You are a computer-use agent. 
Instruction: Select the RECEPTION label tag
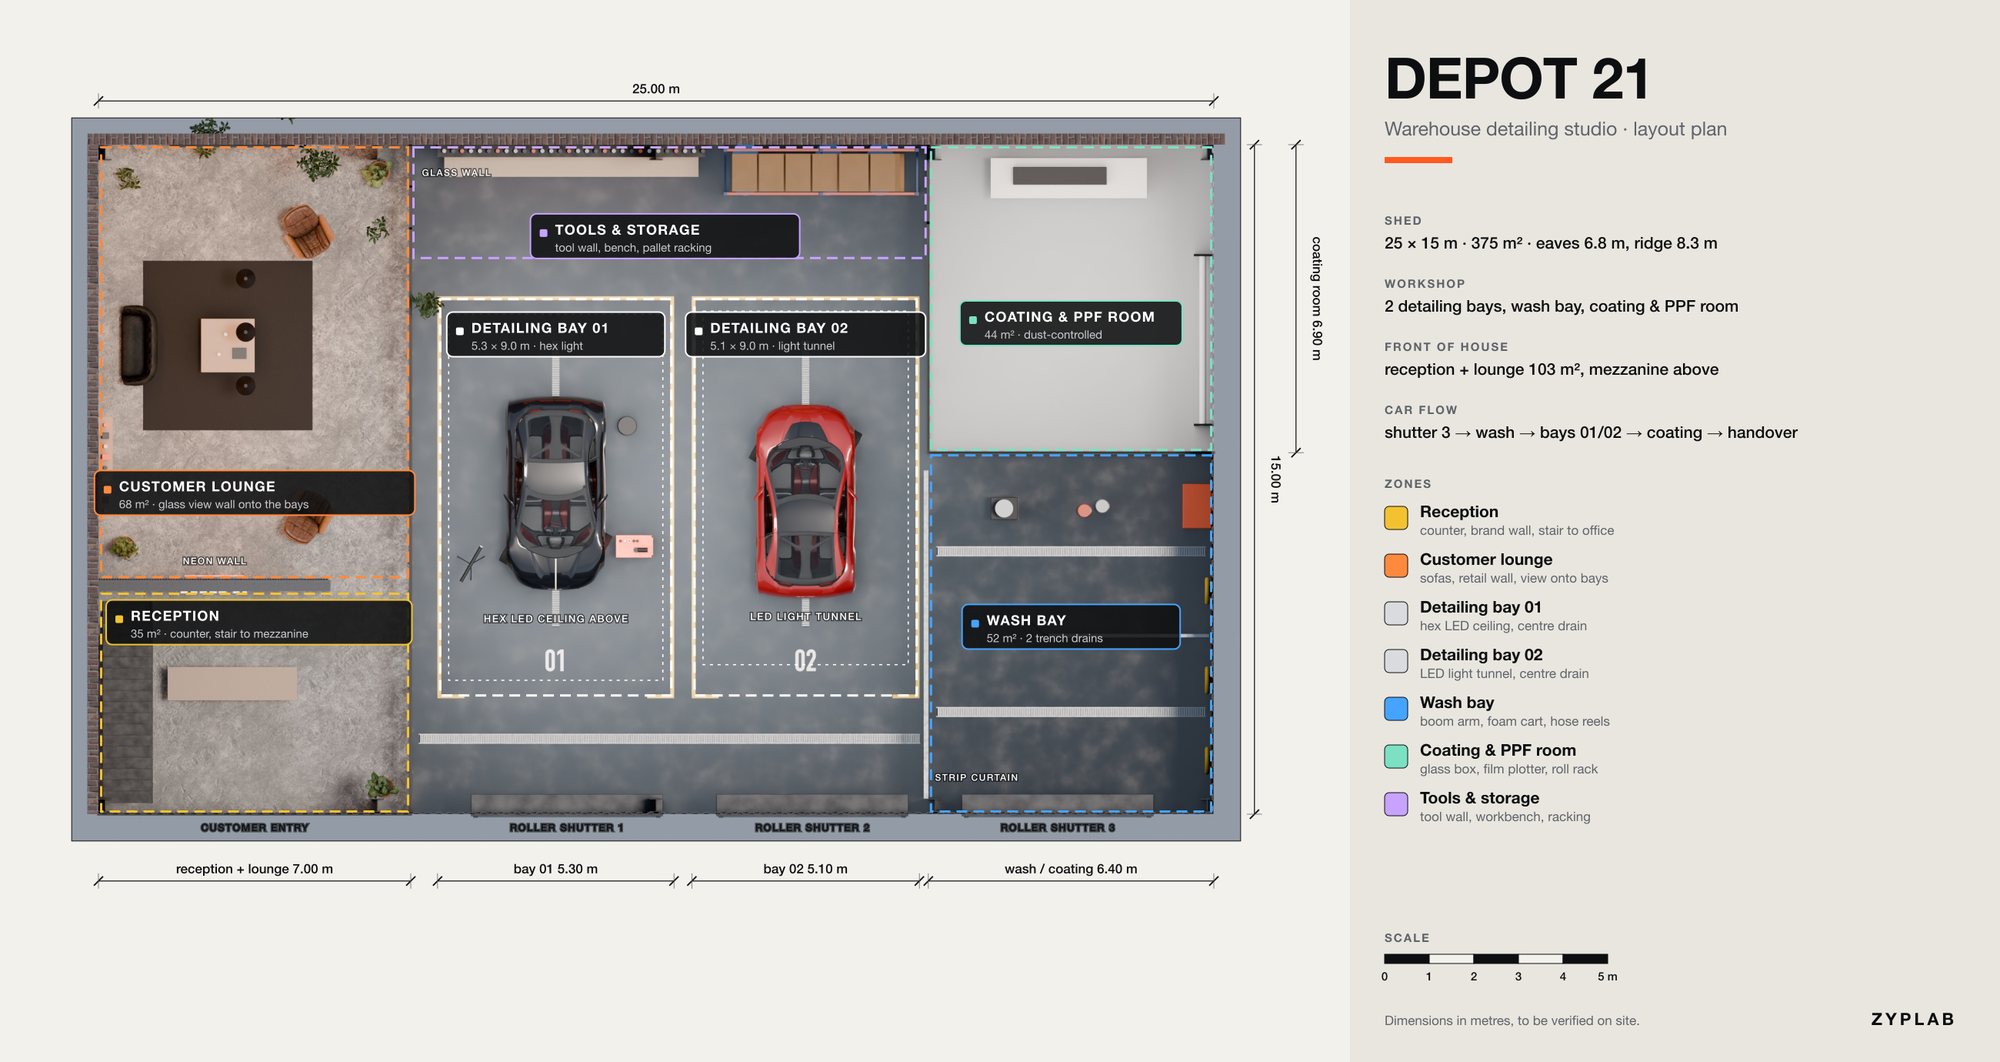click(258, 623)
